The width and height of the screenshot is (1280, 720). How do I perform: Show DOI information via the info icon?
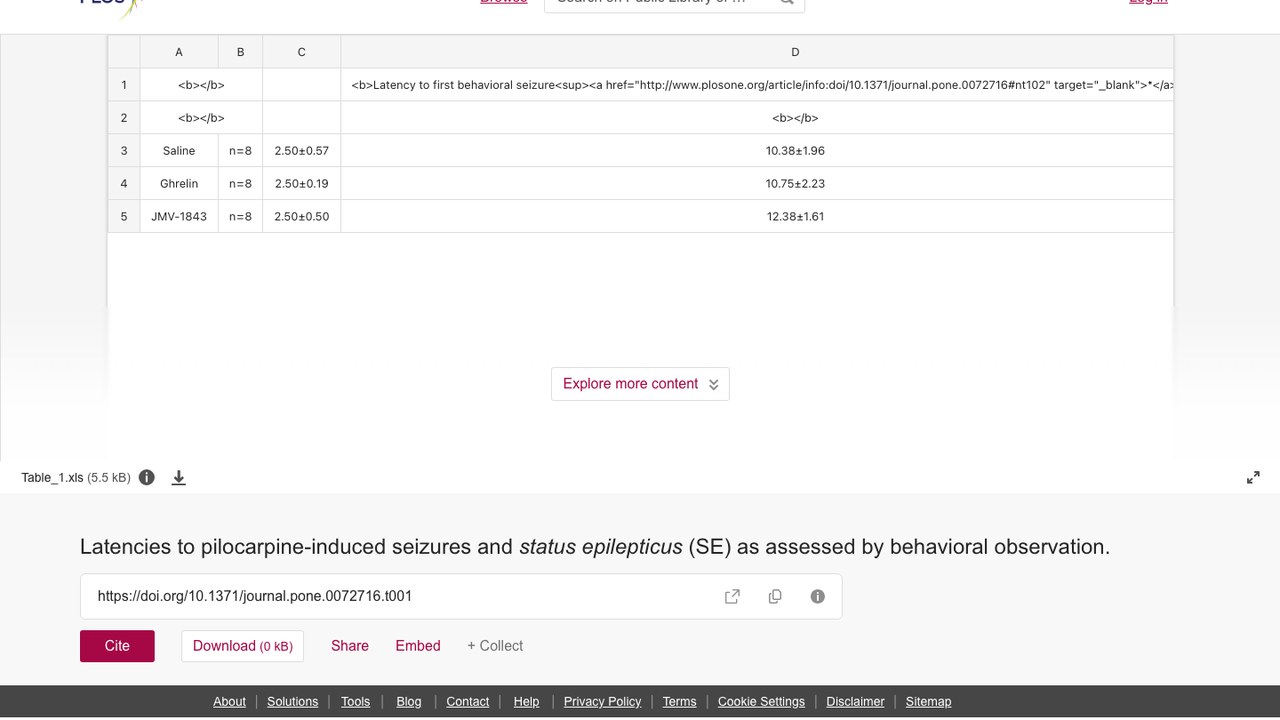click(x=818, y=596)
